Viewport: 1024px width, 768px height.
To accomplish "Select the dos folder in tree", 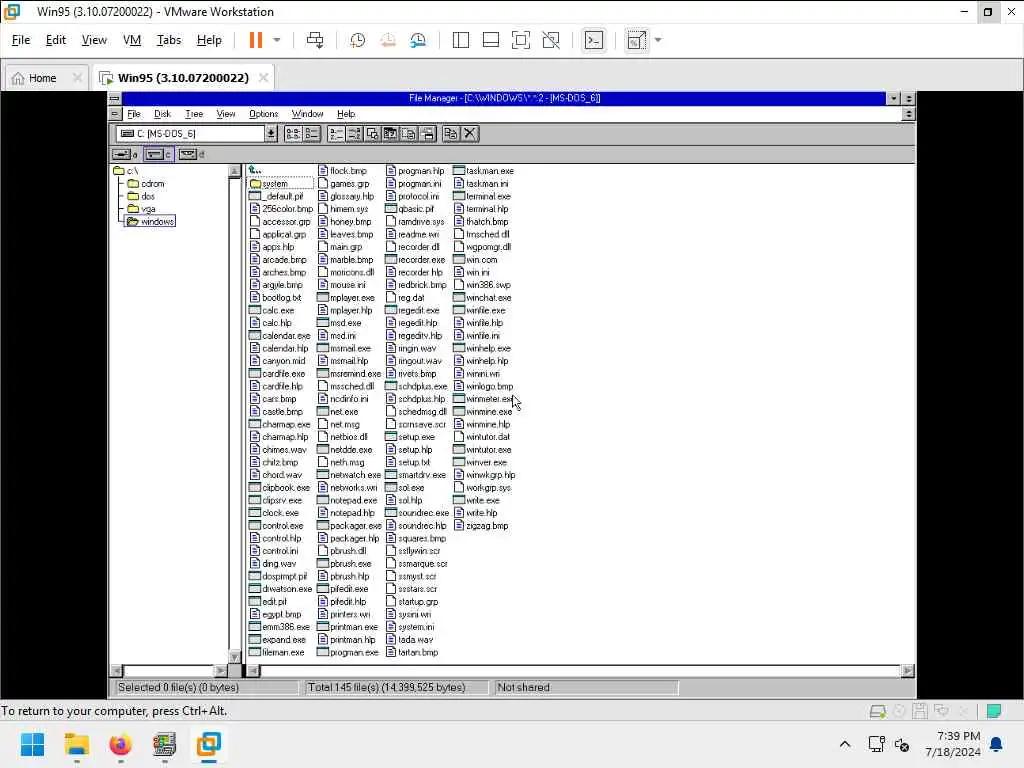I will 142,196.
